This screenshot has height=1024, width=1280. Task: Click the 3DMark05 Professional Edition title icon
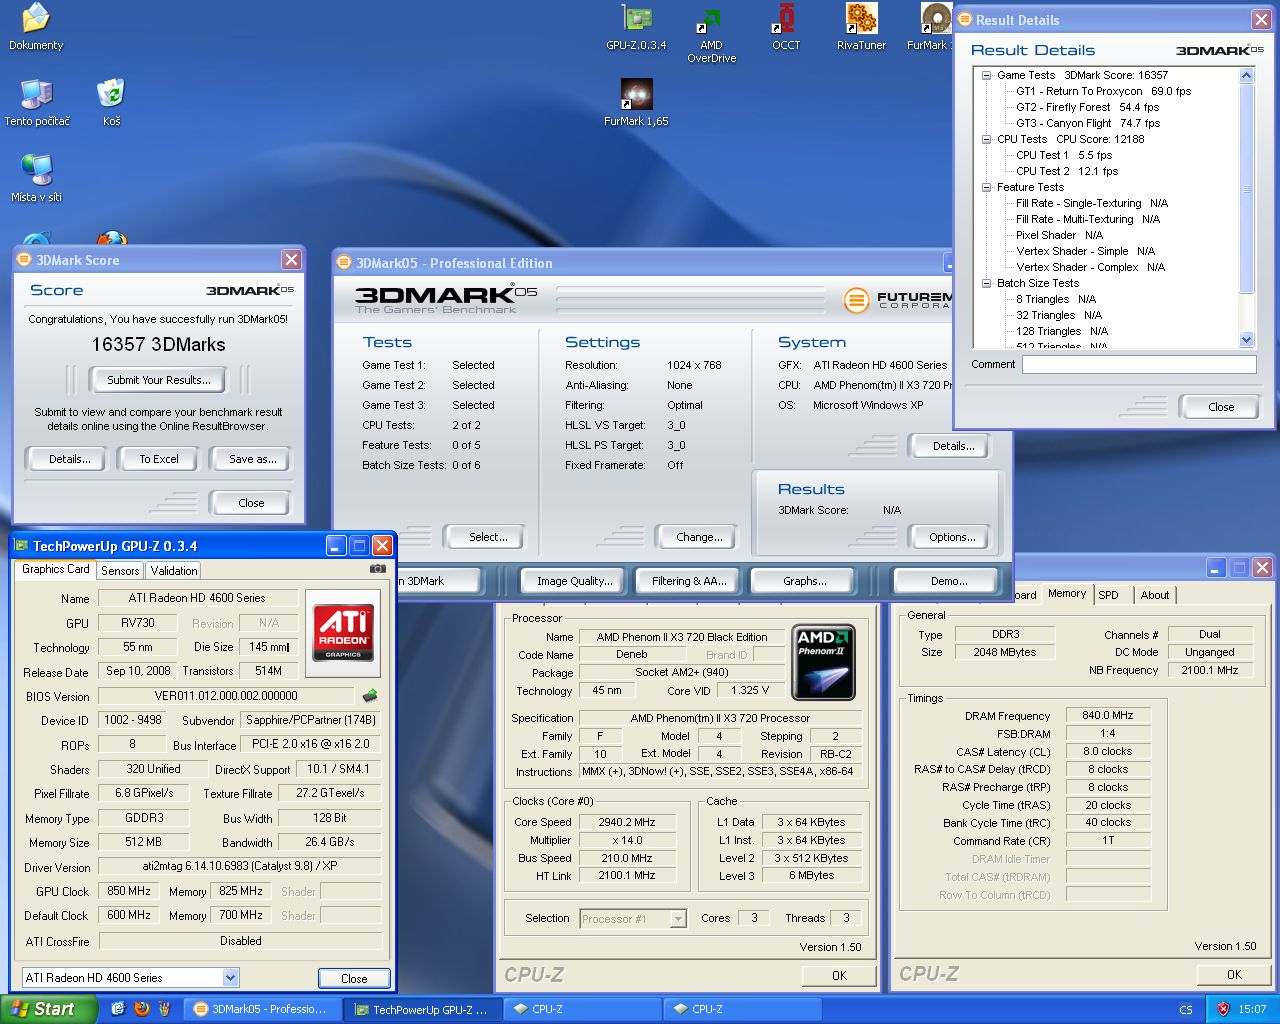coord(344,263)
